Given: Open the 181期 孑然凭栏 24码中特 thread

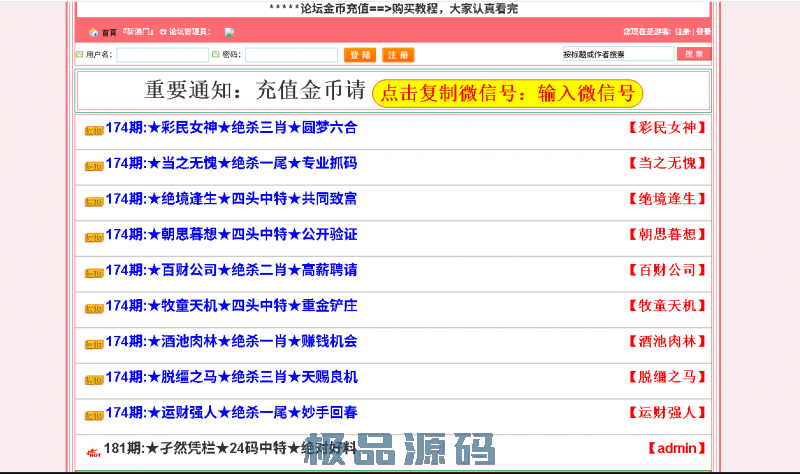Looking at the screenshot, I should coord(230,448).
